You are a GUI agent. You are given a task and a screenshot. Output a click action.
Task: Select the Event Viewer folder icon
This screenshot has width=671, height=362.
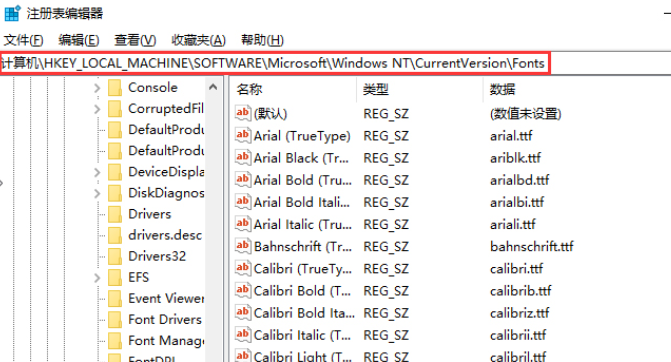[x=115, y=298]
